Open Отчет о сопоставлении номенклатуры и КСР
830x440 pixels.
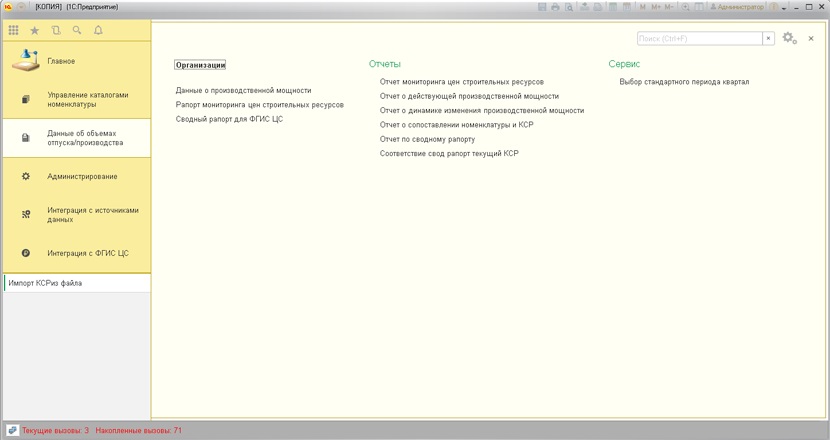[456, 125]
